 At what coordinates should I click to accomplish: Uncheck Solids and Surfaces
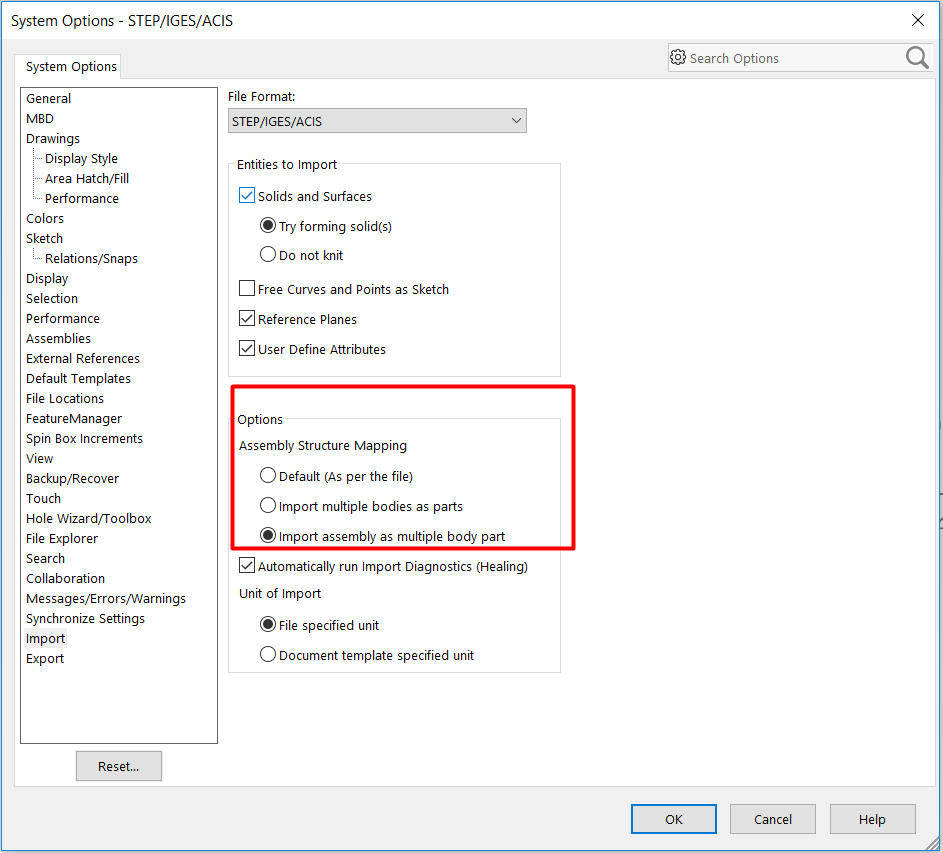pyautogui.click(x=247, y=196)
